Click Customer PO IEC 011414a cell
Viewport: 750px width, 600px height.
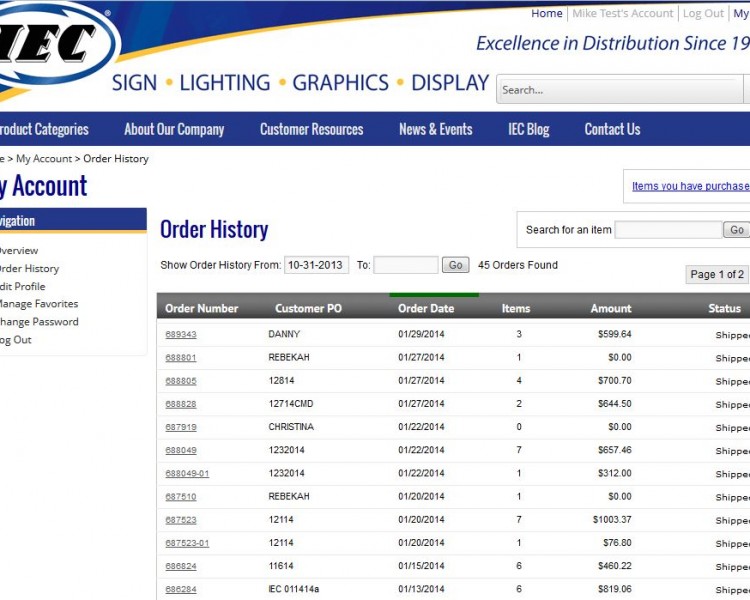point(294,589)
